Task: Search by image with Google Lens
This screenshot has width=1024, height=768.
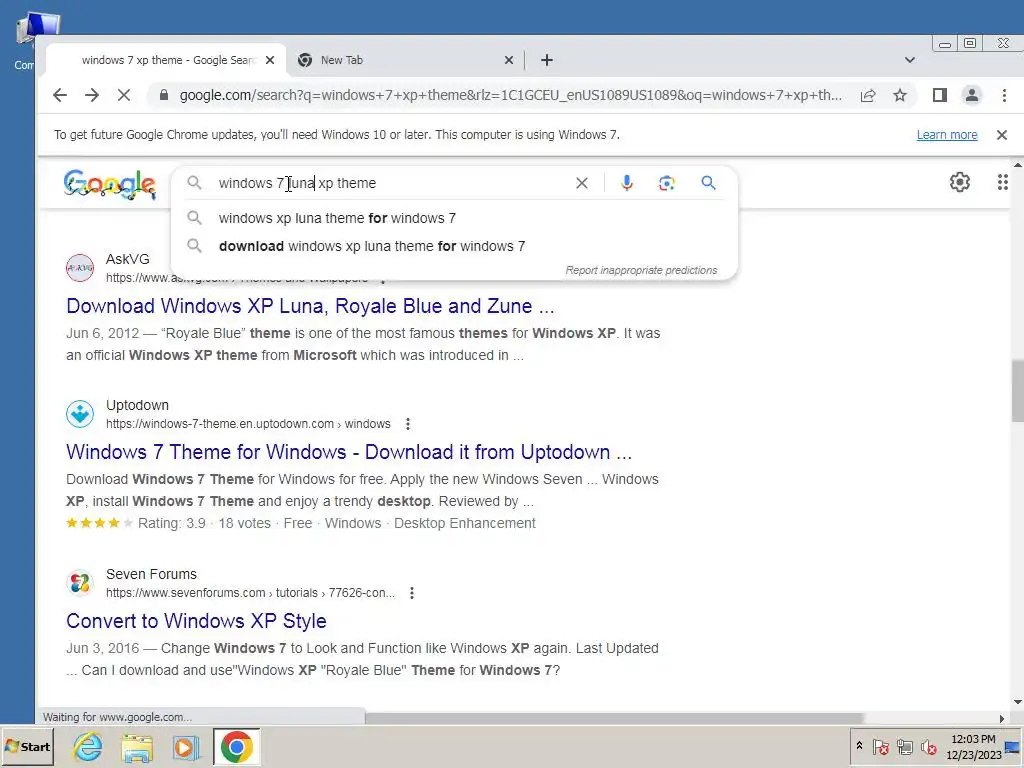Action: tap(666, 183)
